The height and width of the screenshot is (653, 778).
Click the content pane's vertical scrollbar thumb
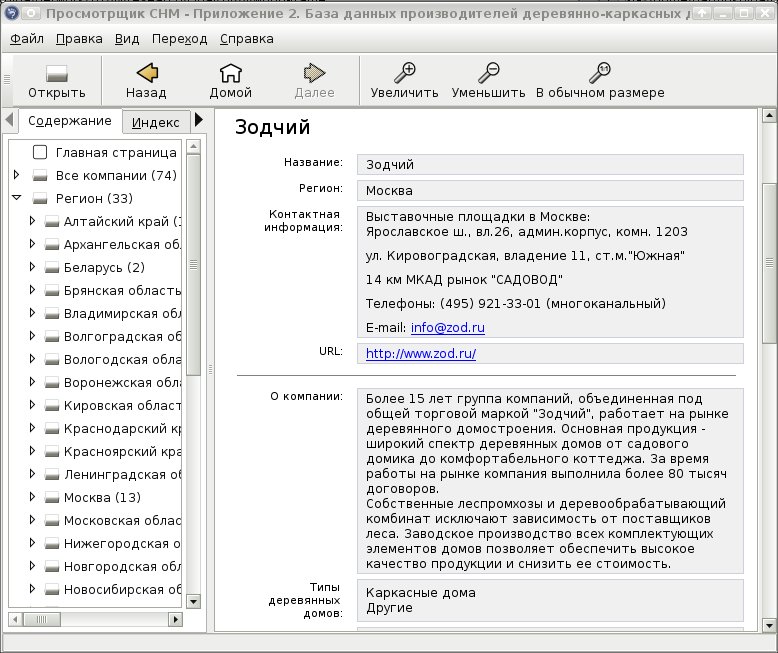(x=769, y=262)
